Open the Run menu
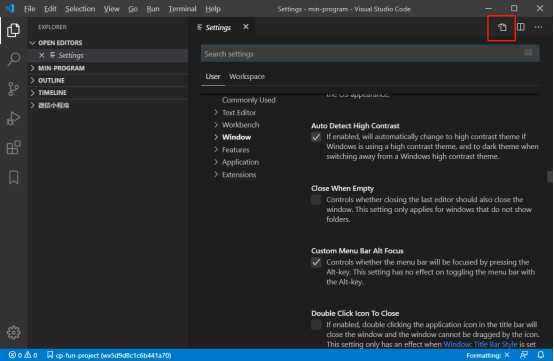Screen dimensions: 554x361 coord(153,9)
